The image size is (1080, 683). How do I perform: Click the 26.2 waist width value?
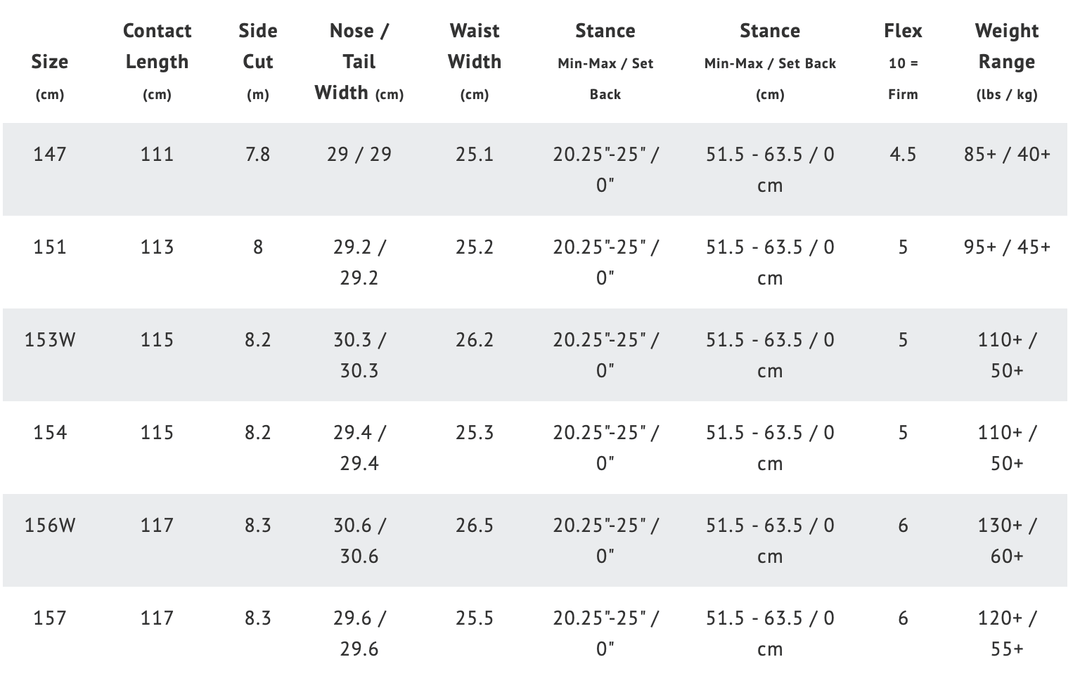coord(474,340)
